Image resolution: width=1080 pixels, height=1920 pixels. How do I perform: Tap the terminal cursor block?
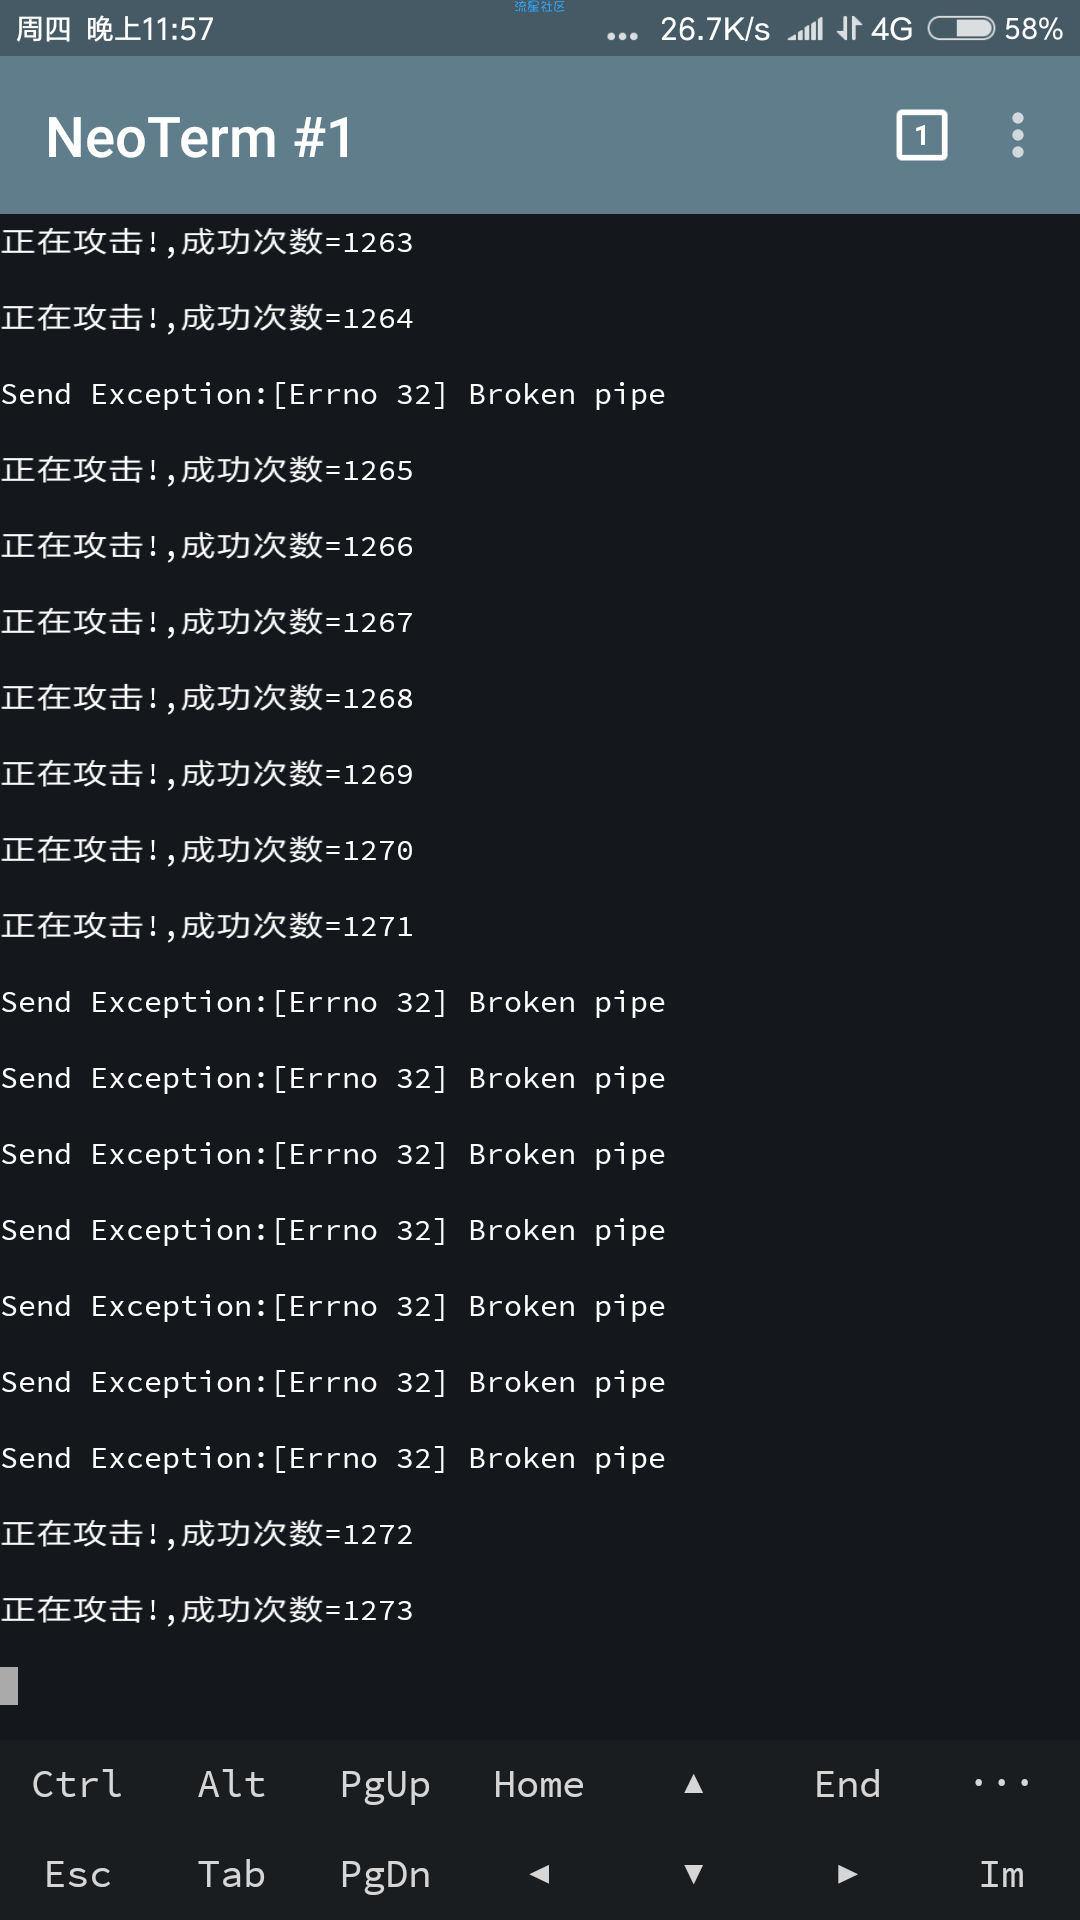pyautogui.click(x=9, y=1686)
